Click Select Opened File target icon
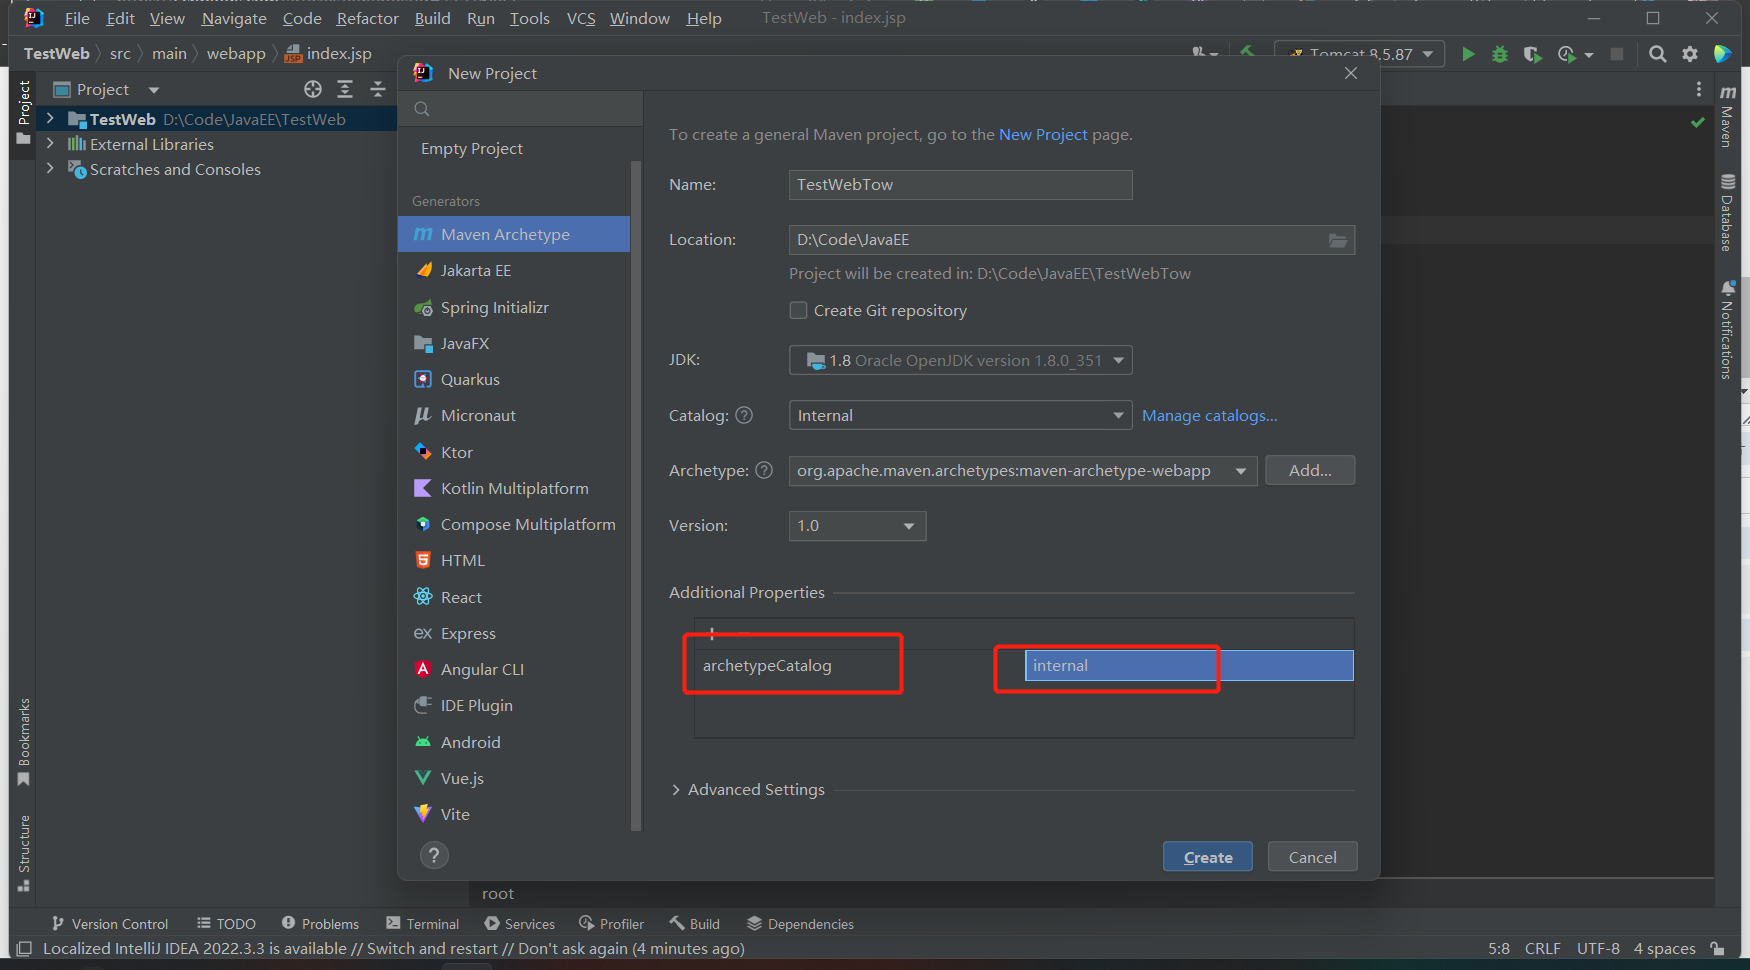 click(x=313, y=89)
